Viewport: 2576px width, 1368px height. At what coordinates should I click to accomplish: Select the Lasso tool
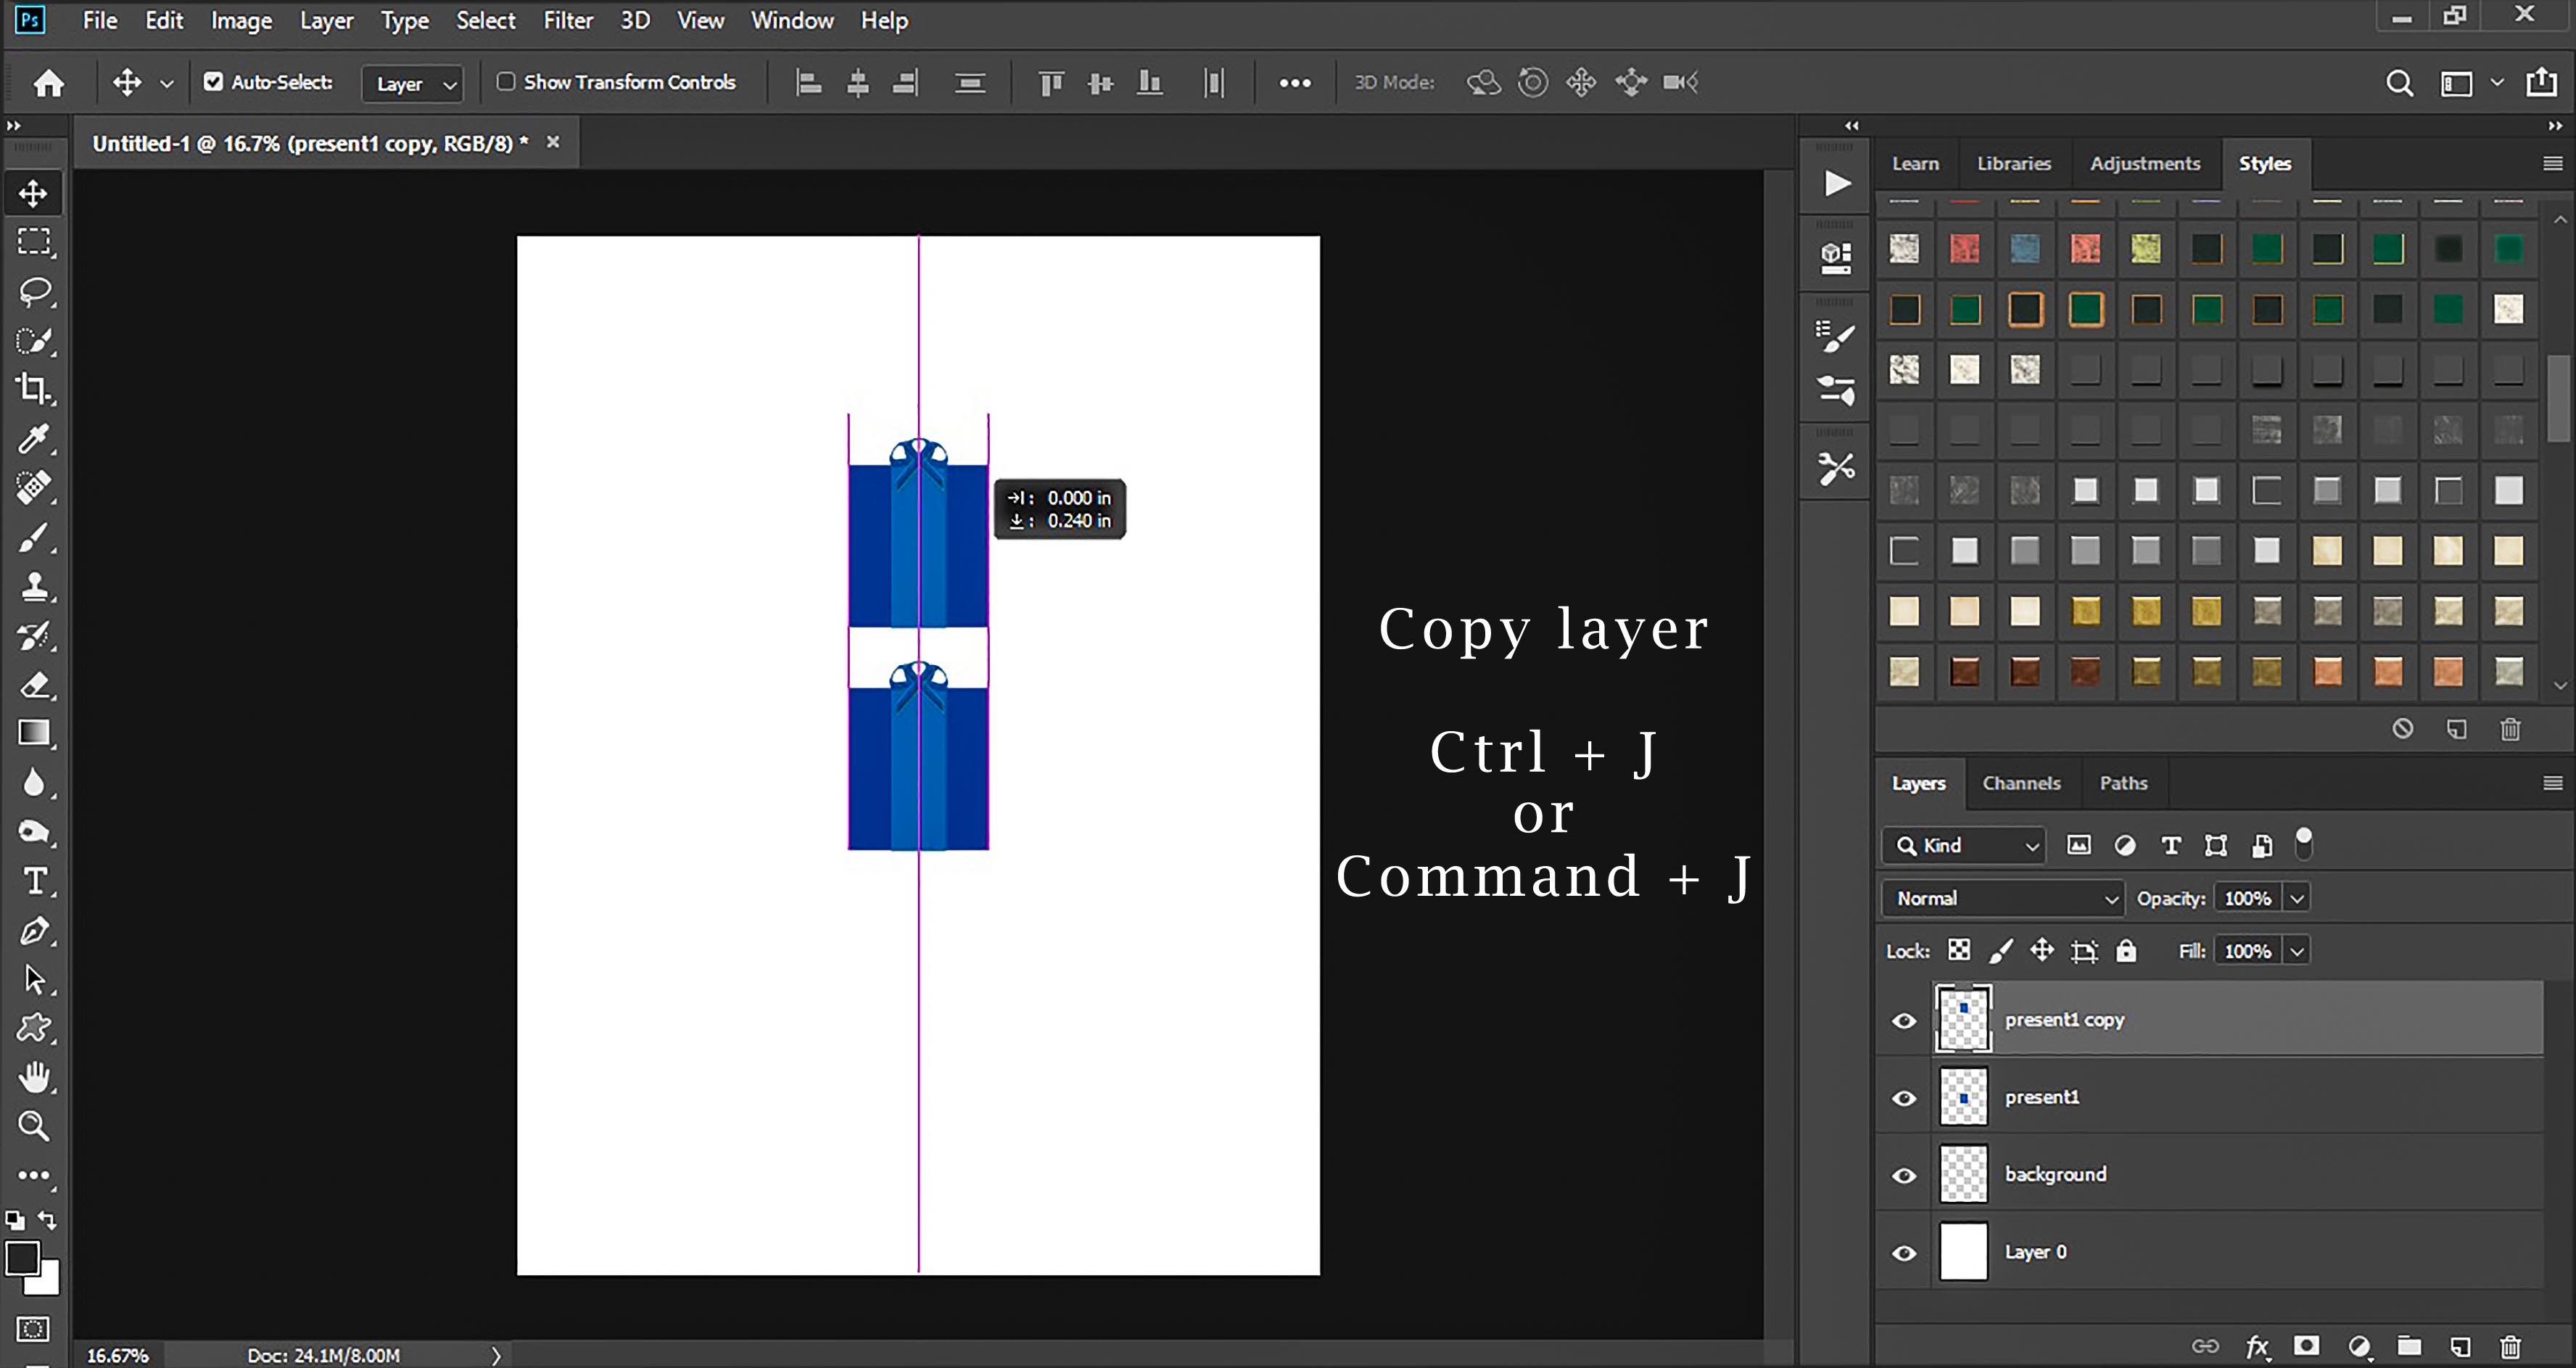point(35,291)
